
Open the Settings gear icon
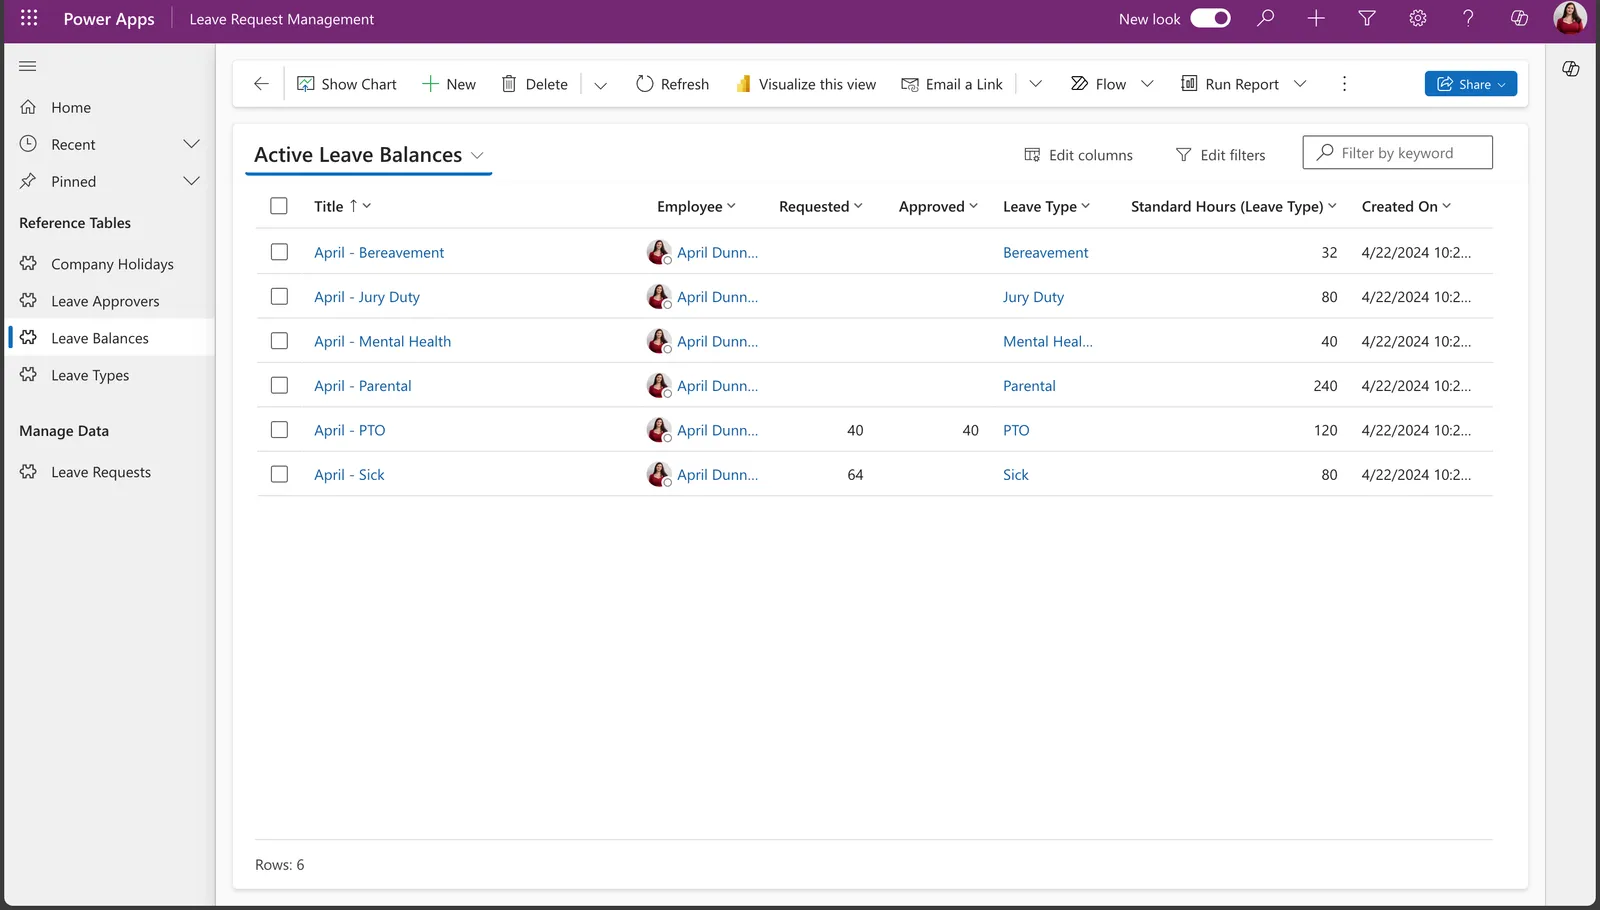click(1418, 18)
